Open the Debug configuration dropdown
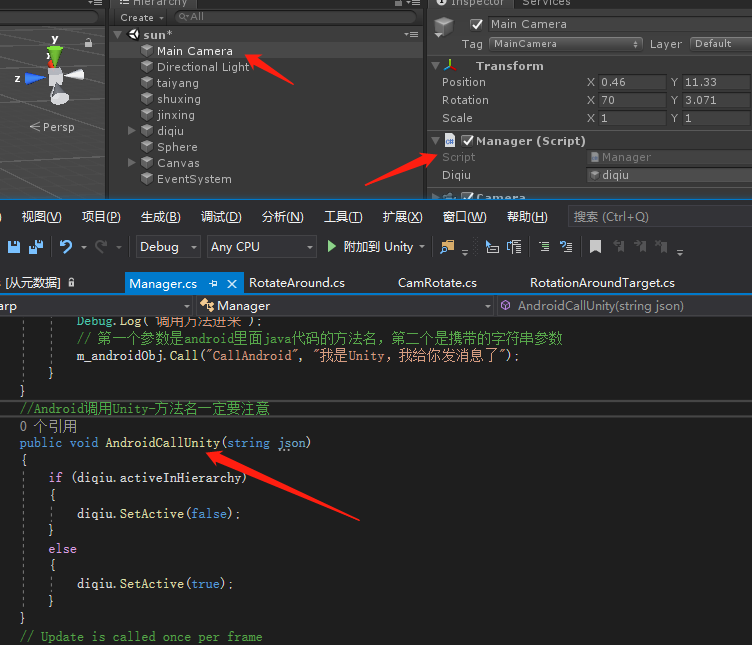 [166, 246]
